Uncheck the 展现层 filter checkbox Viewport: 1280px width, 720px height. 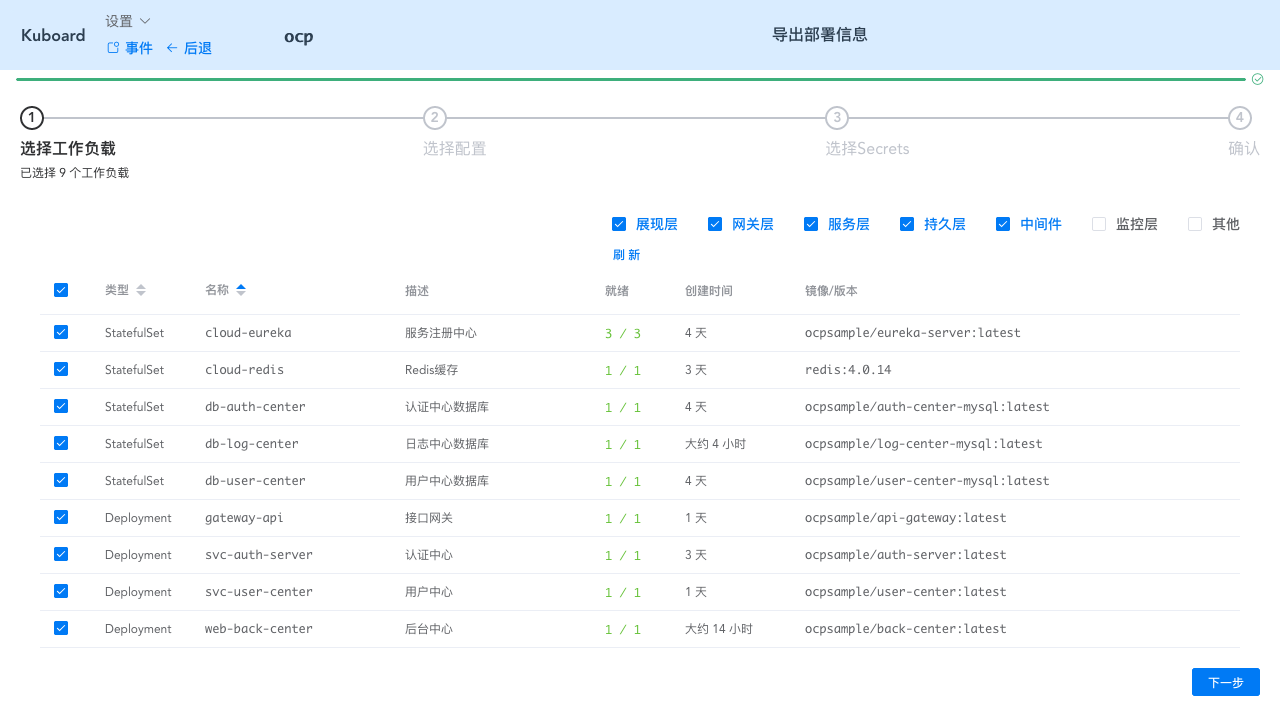619,224
